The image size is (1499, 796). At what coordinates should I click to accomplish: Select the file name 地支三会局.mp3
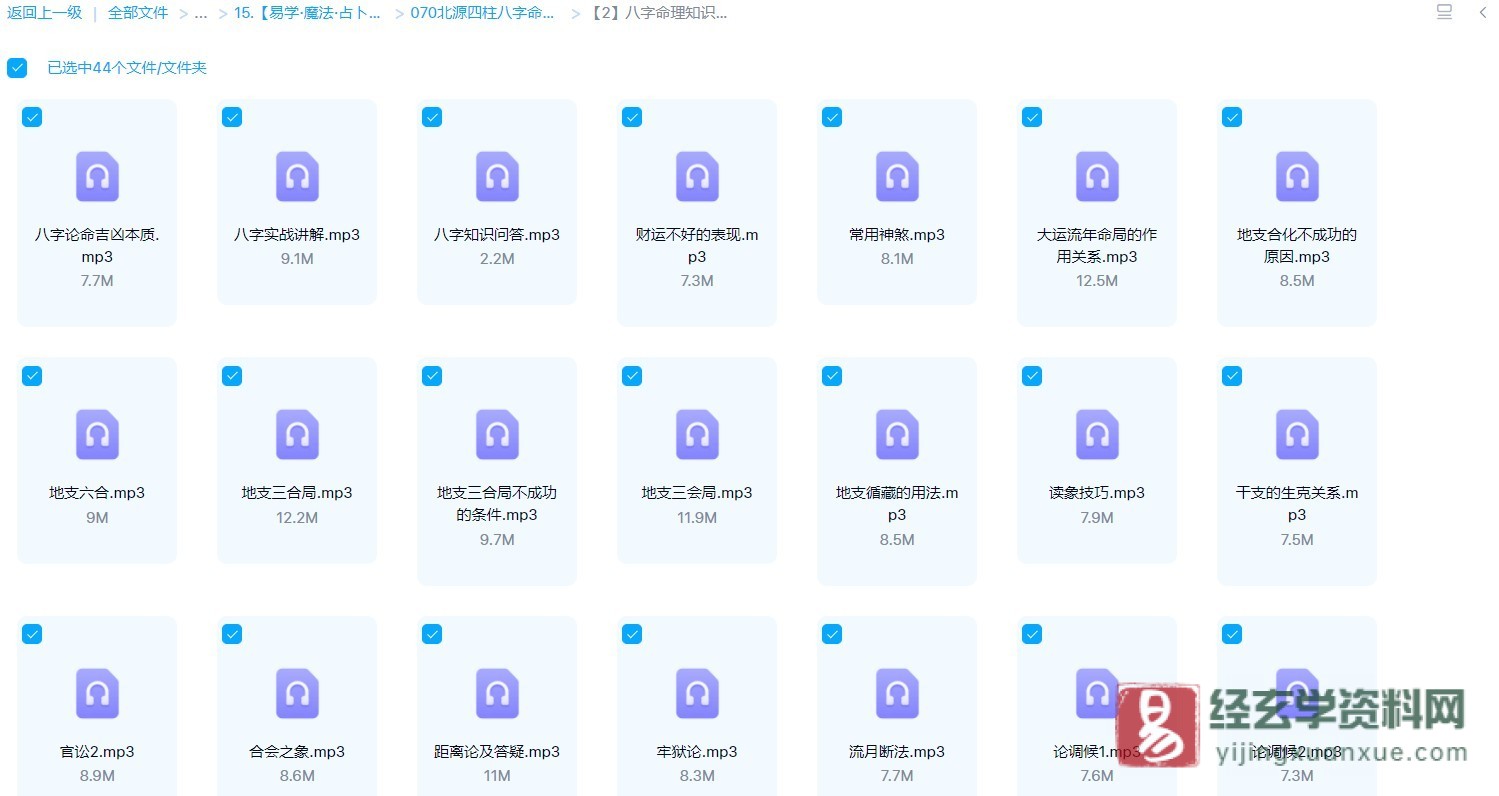(x=697, y=493)
